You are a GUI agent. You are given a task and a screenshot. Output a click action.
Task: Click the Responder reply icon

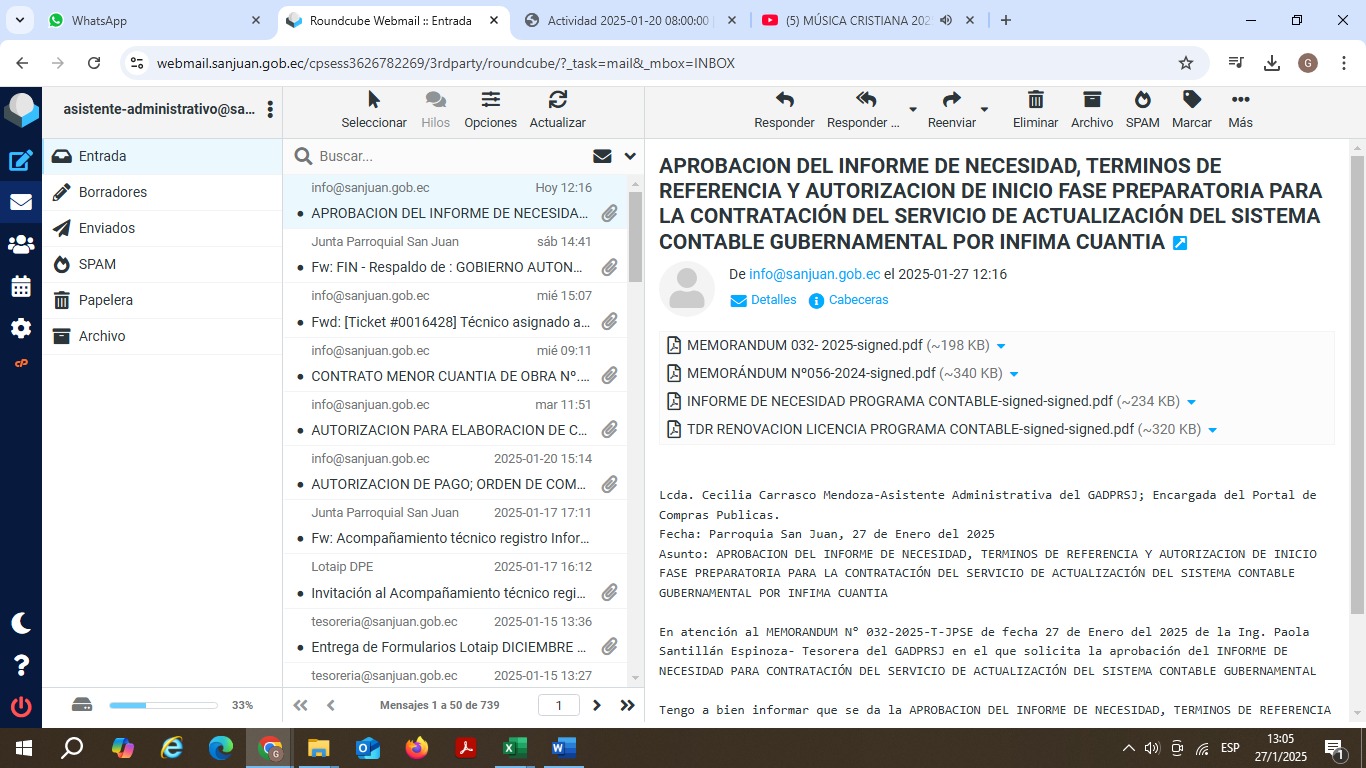pyautogui.click(x=784, y=100)
